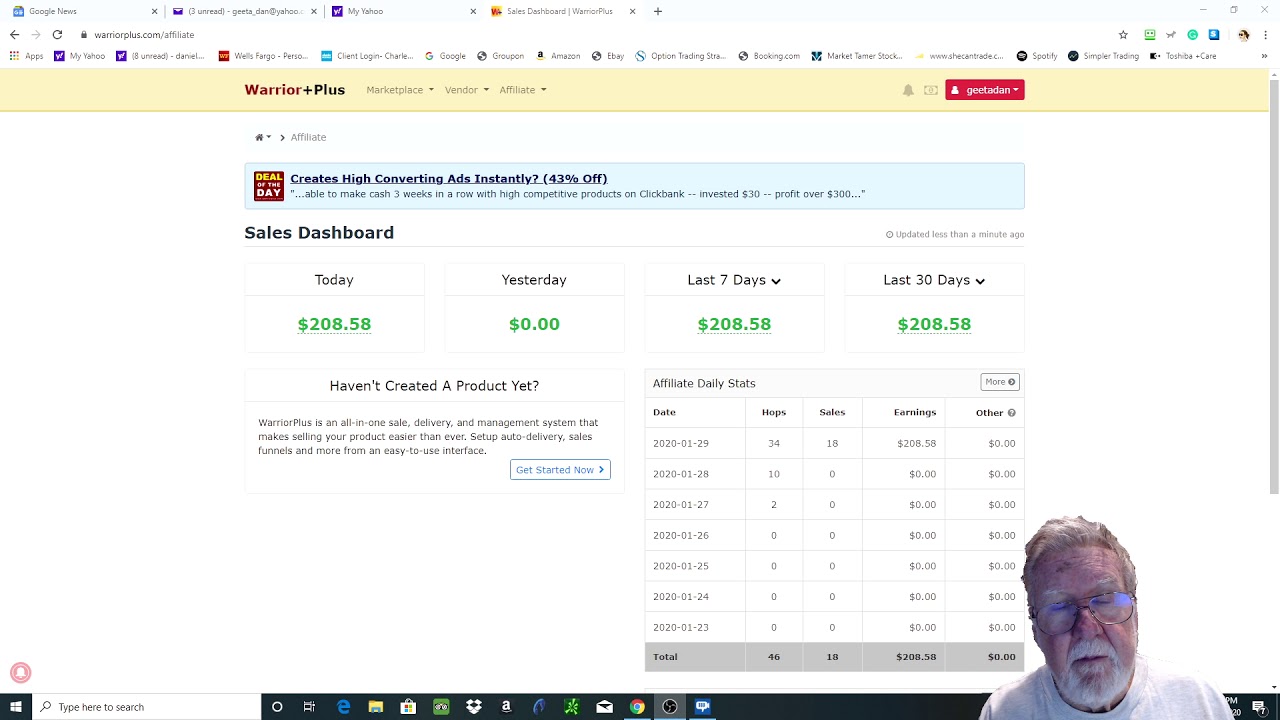Click the page vertical scrollbar
The image size is (1280, 720).
coord(1274,285)
